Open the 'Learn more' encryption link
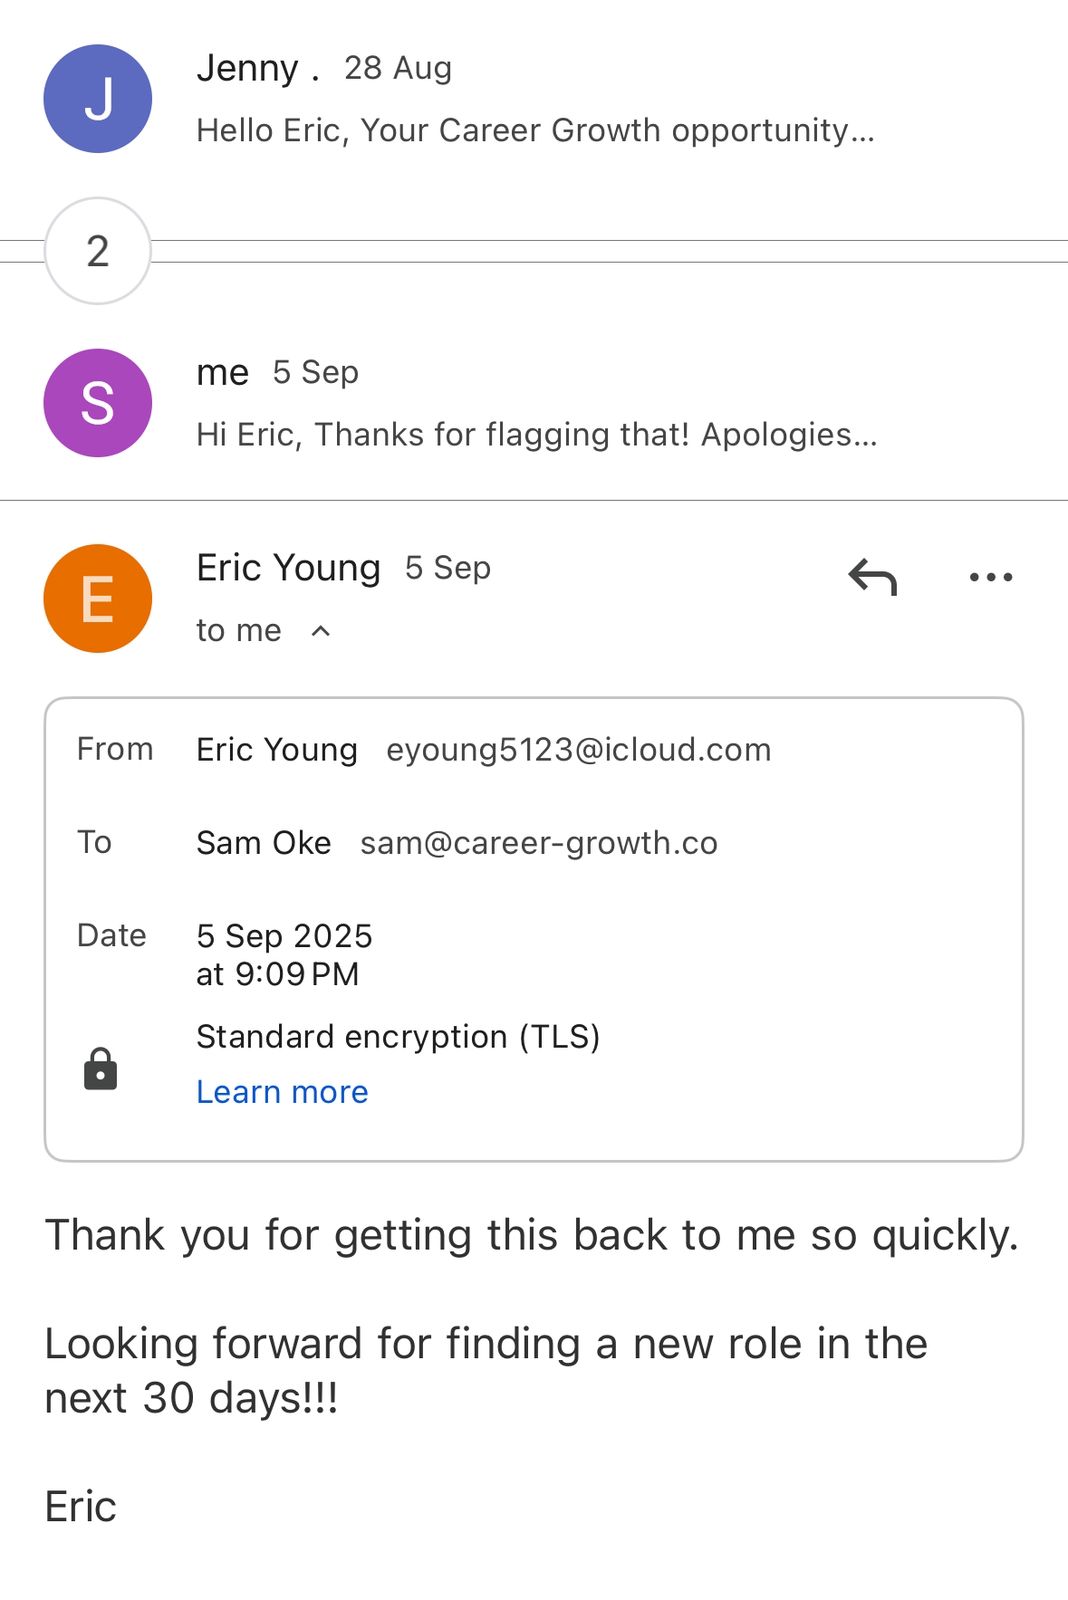Screen dimensions: 1068x1600 tap(282, 1092)
